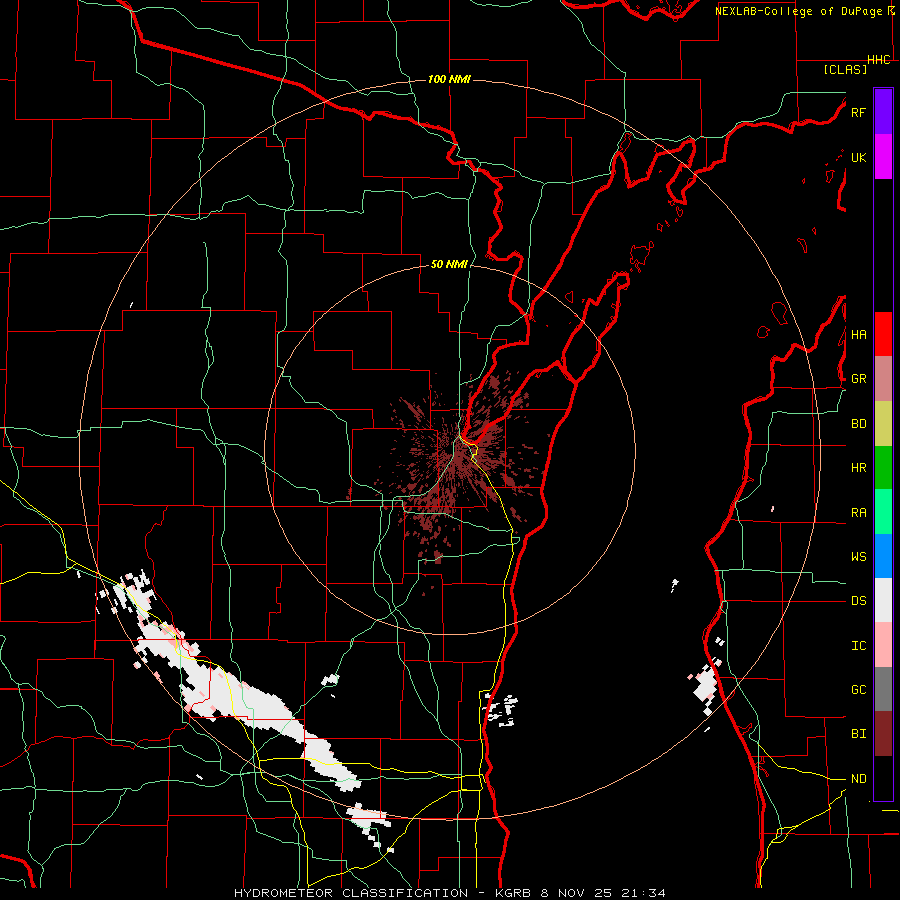
Task: Click the BI legend label
Action: pyautogui.click(x=858, y=734)
